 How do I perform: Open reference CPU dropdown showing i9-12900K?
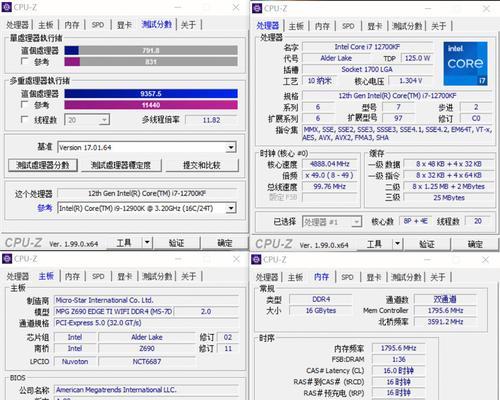coord(147,208)
